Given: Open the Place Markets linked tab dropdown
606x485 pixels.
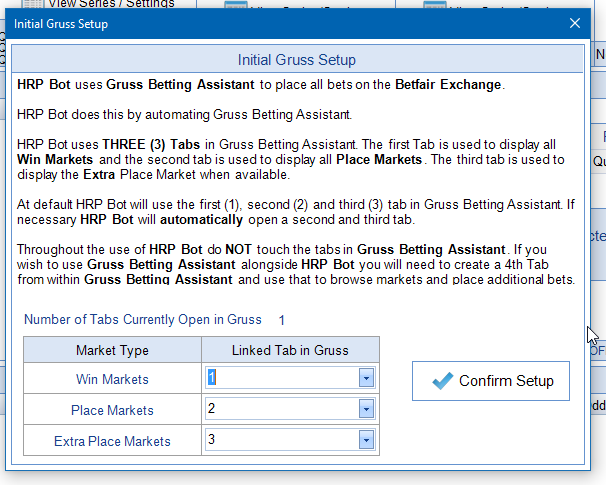Looking at the screenshot, I should (366, 409).
